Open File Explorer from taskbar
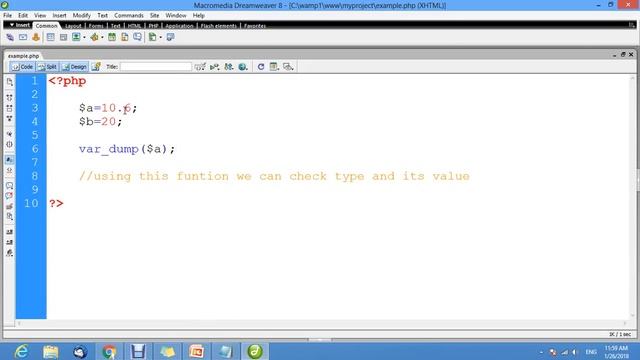 click(x=51, y=351)
